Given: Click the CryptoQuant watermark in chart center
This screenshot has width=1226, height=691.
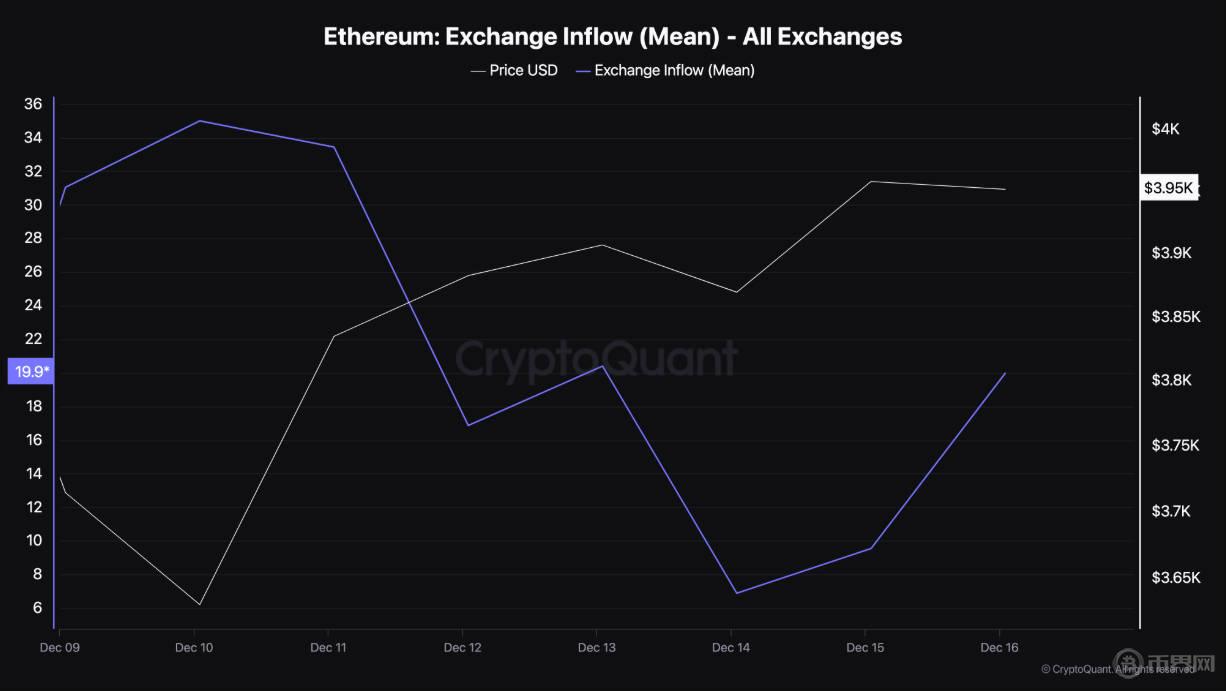Looking at the screenshot, I should (597, 358).
